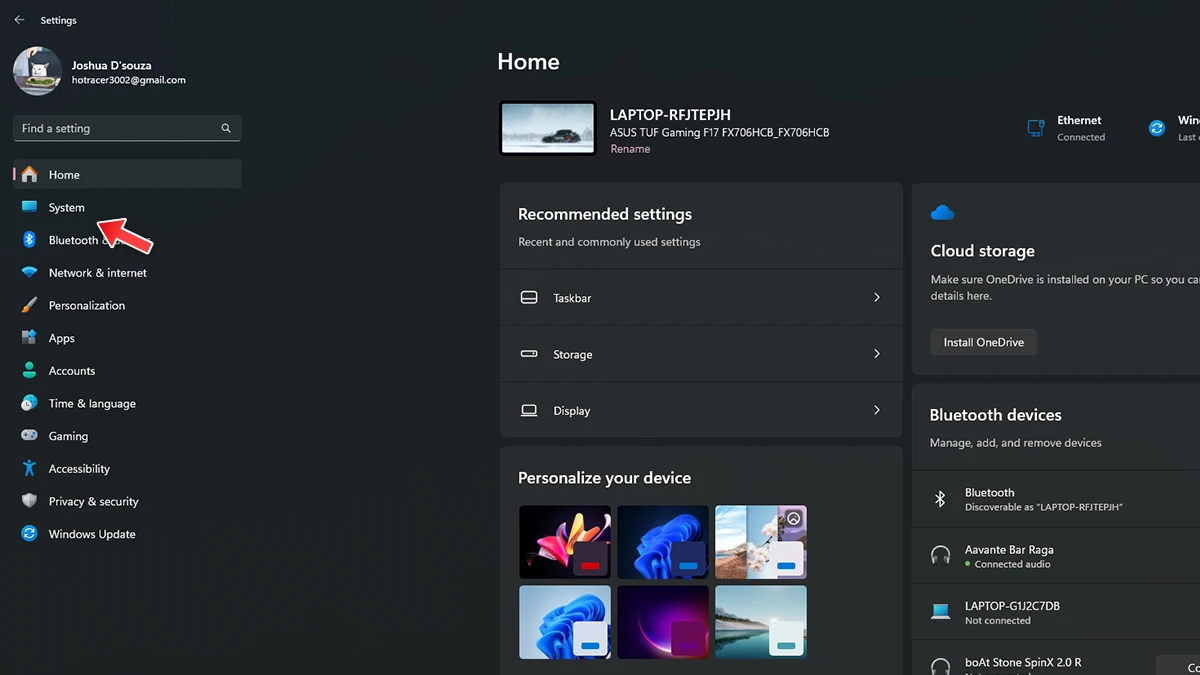Select the lake landscape theme
The width and height of the screenshot is (1200, 675).
761,622
